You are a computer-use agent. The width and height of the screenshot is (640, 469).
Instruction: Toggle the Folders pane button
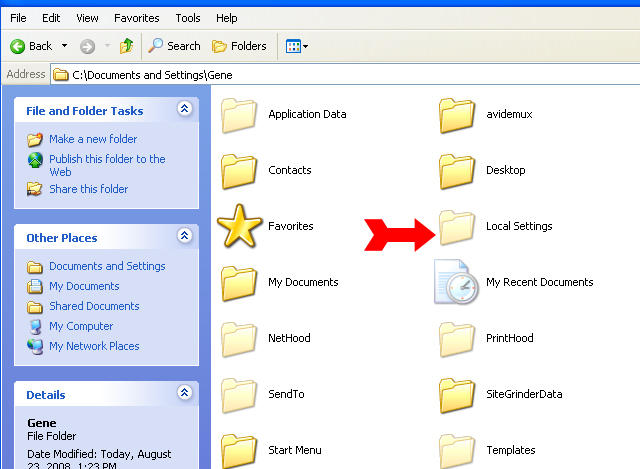239,46
